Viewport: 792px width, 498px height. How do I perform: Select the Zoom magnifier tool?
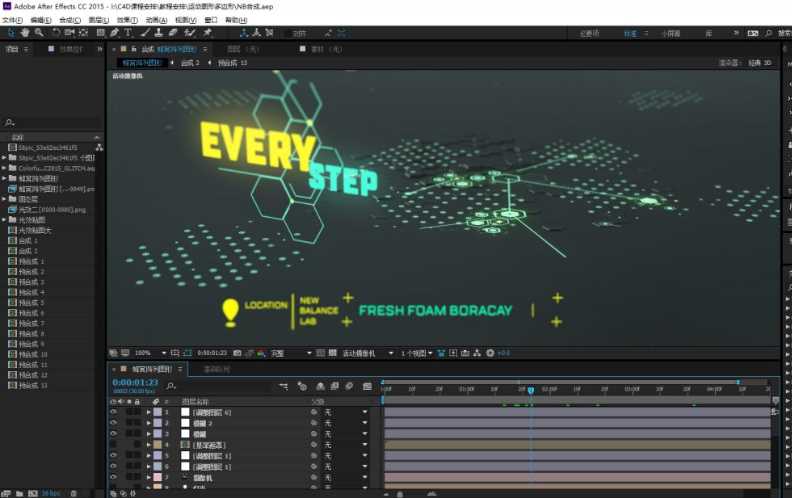point(39,33)
